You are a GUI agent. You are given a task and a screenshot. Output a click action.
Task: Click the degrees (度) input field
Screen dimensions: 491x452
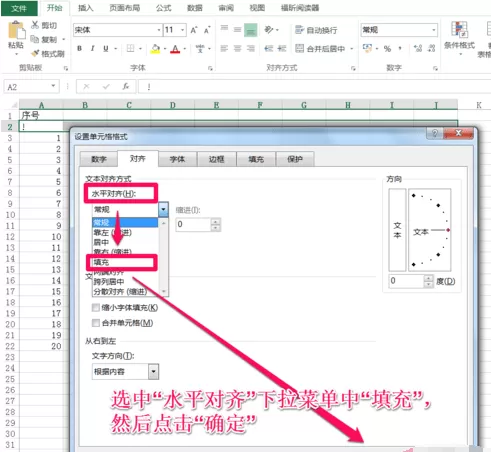click(407, 281)
